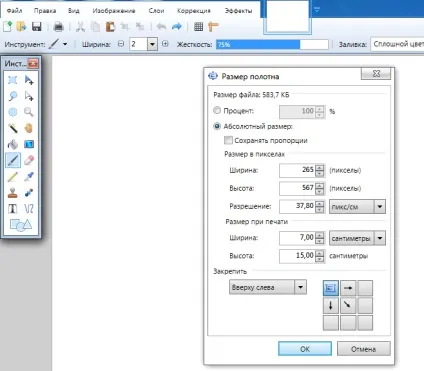Select the Rectangle Select tool

[x=13, y=80]
